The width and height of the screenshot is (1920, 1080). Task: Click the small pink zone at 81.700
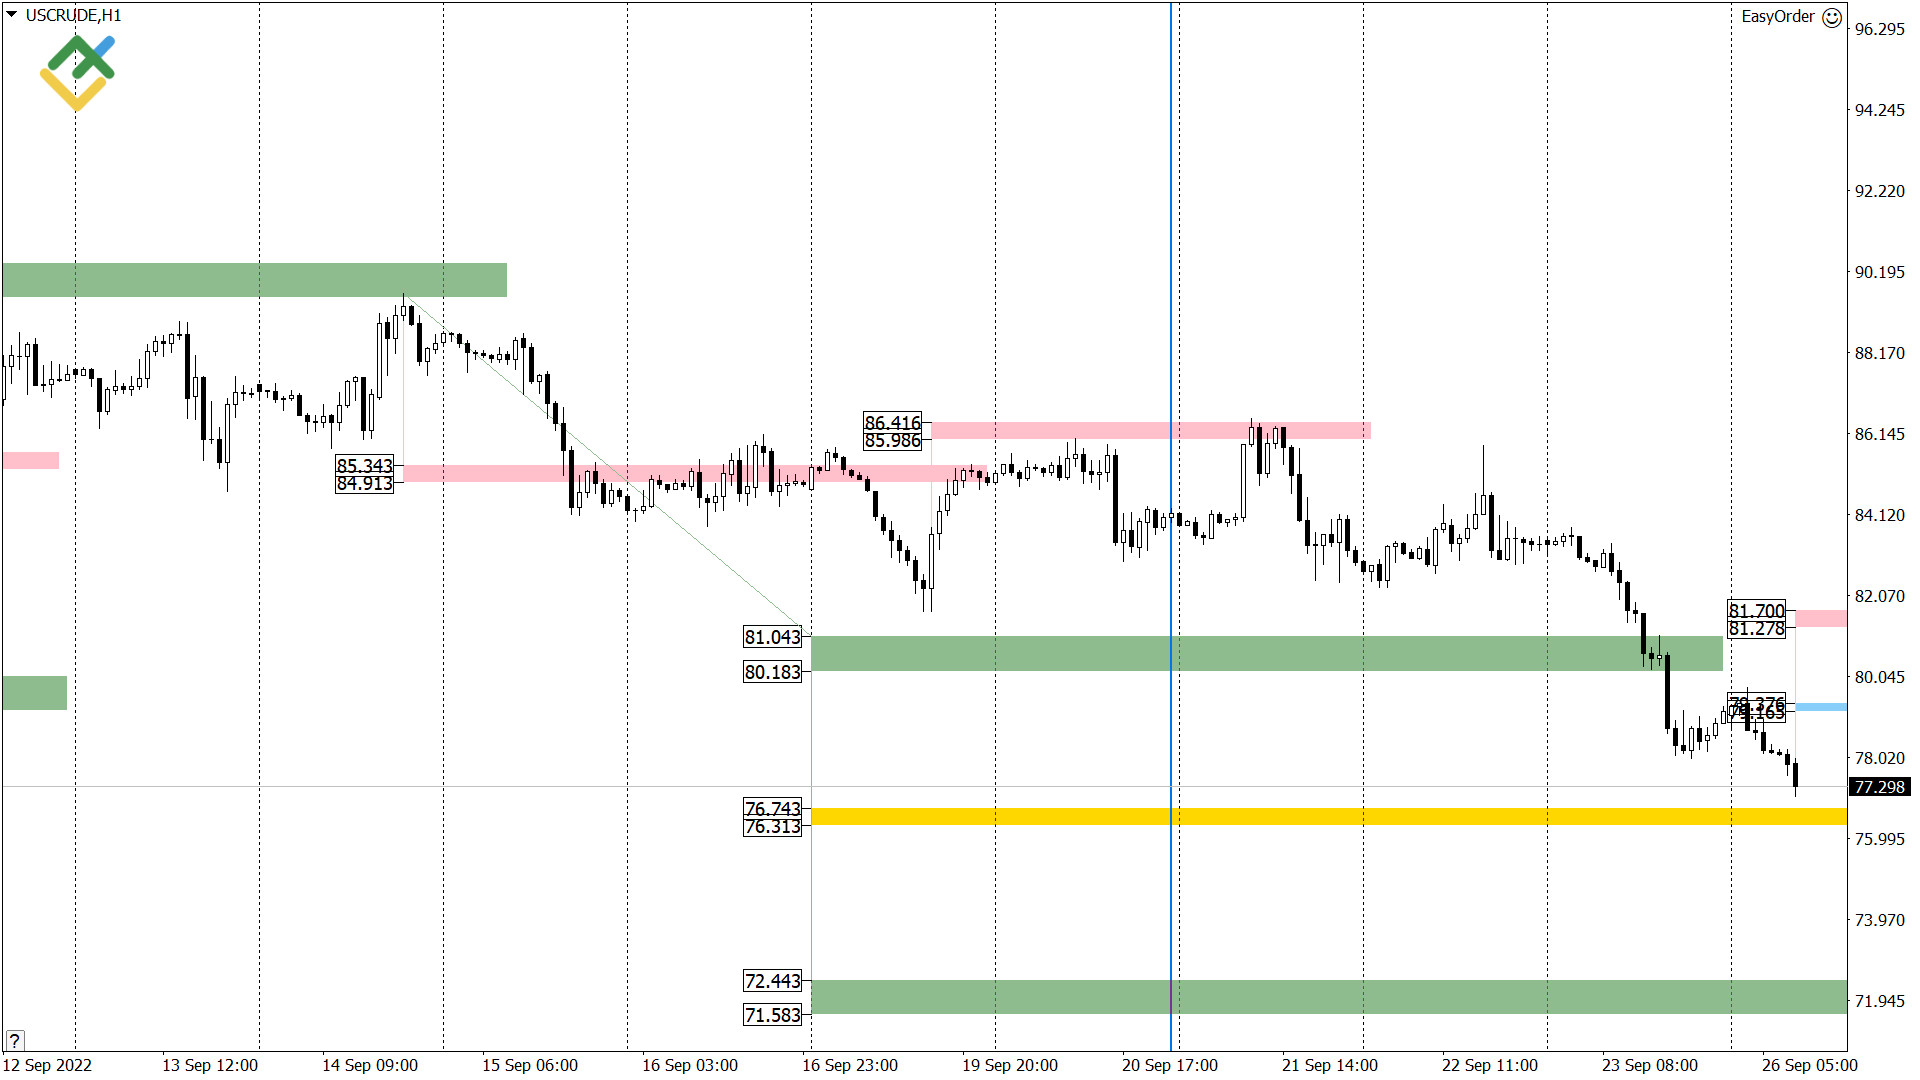pos(1821,619)
